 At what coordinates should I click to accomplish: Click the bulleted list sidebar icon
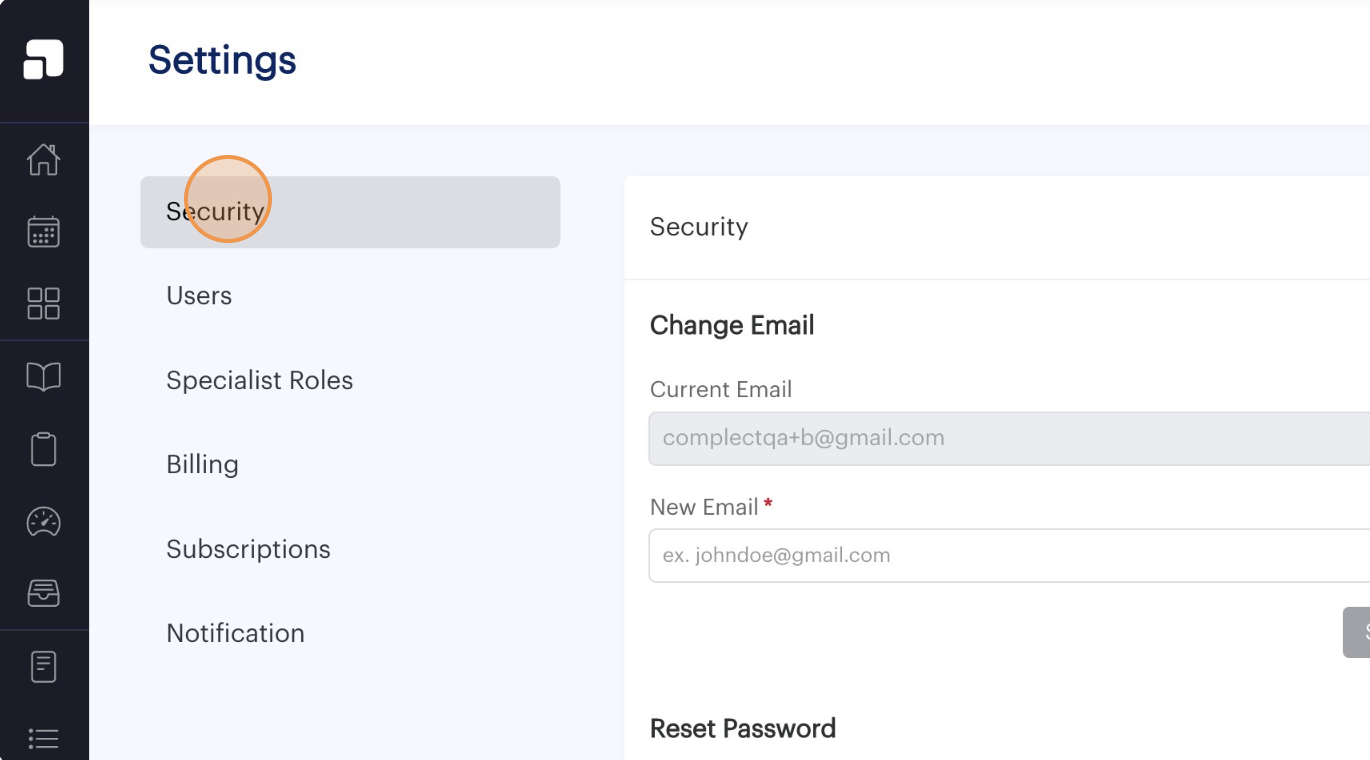pyautogui.click(x=44, y=739)
